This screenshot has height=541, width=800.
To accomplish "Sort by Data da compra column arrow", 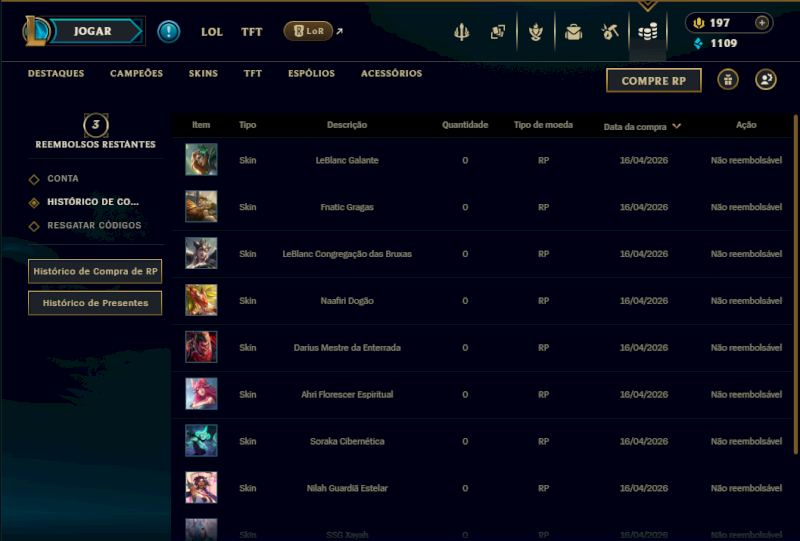I will (677, 126).
